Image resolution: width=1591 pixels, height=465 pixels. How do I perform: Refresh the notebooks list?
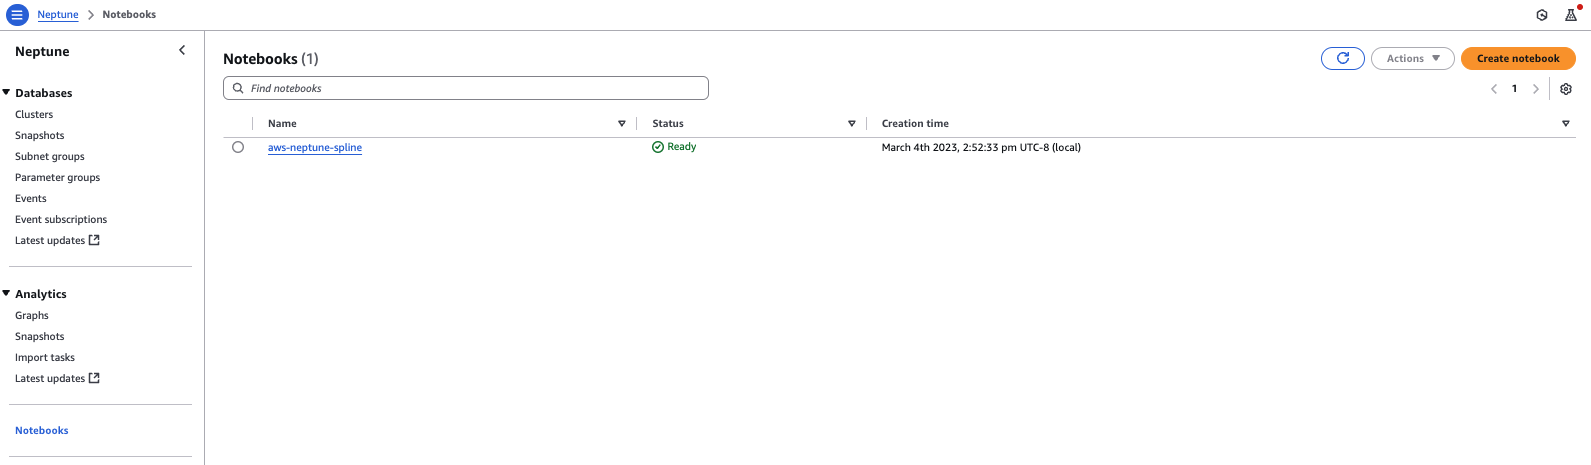1343,58
